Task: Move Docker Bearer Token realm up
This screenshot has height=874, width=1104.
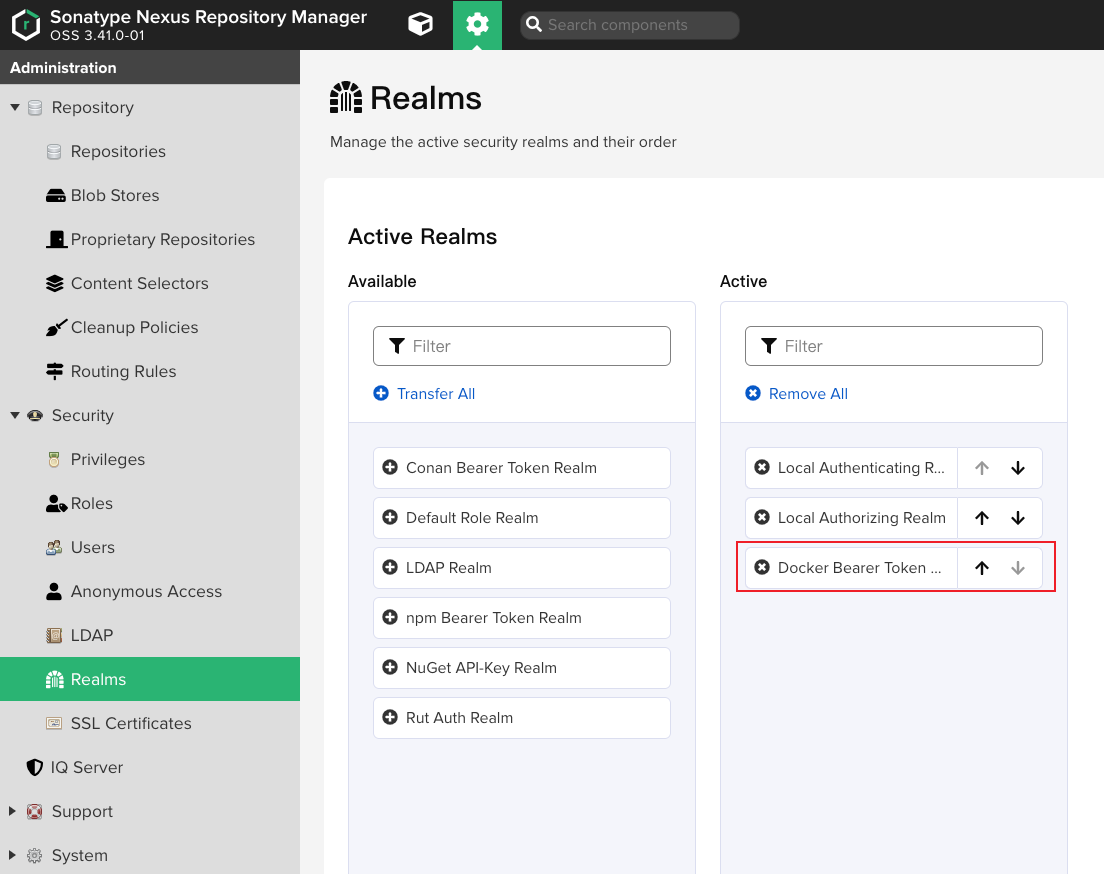Action: (x=982, y=568)
